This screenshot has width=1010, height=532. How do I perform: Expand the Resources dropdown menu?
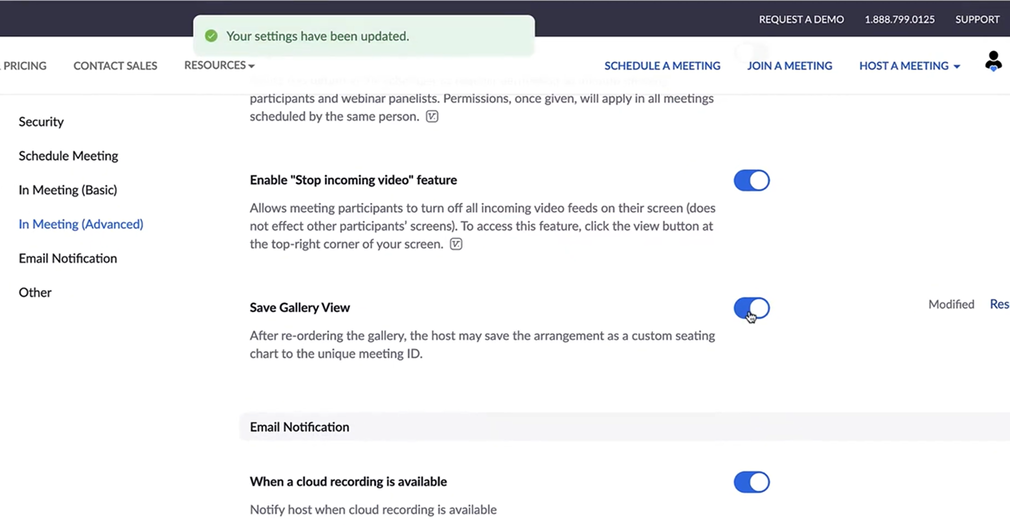[x=219, y=65]
